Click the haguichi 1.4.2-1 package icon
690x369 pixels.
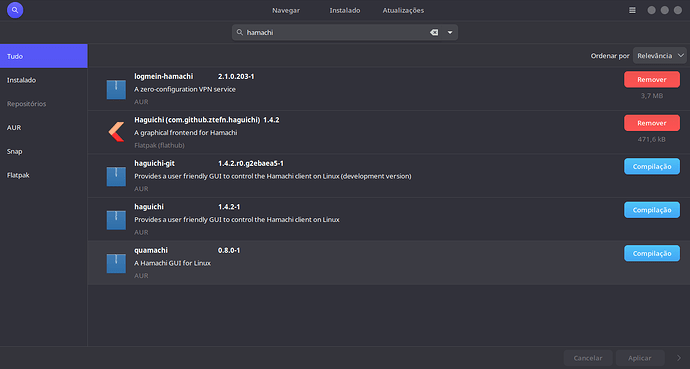[116, 219]
